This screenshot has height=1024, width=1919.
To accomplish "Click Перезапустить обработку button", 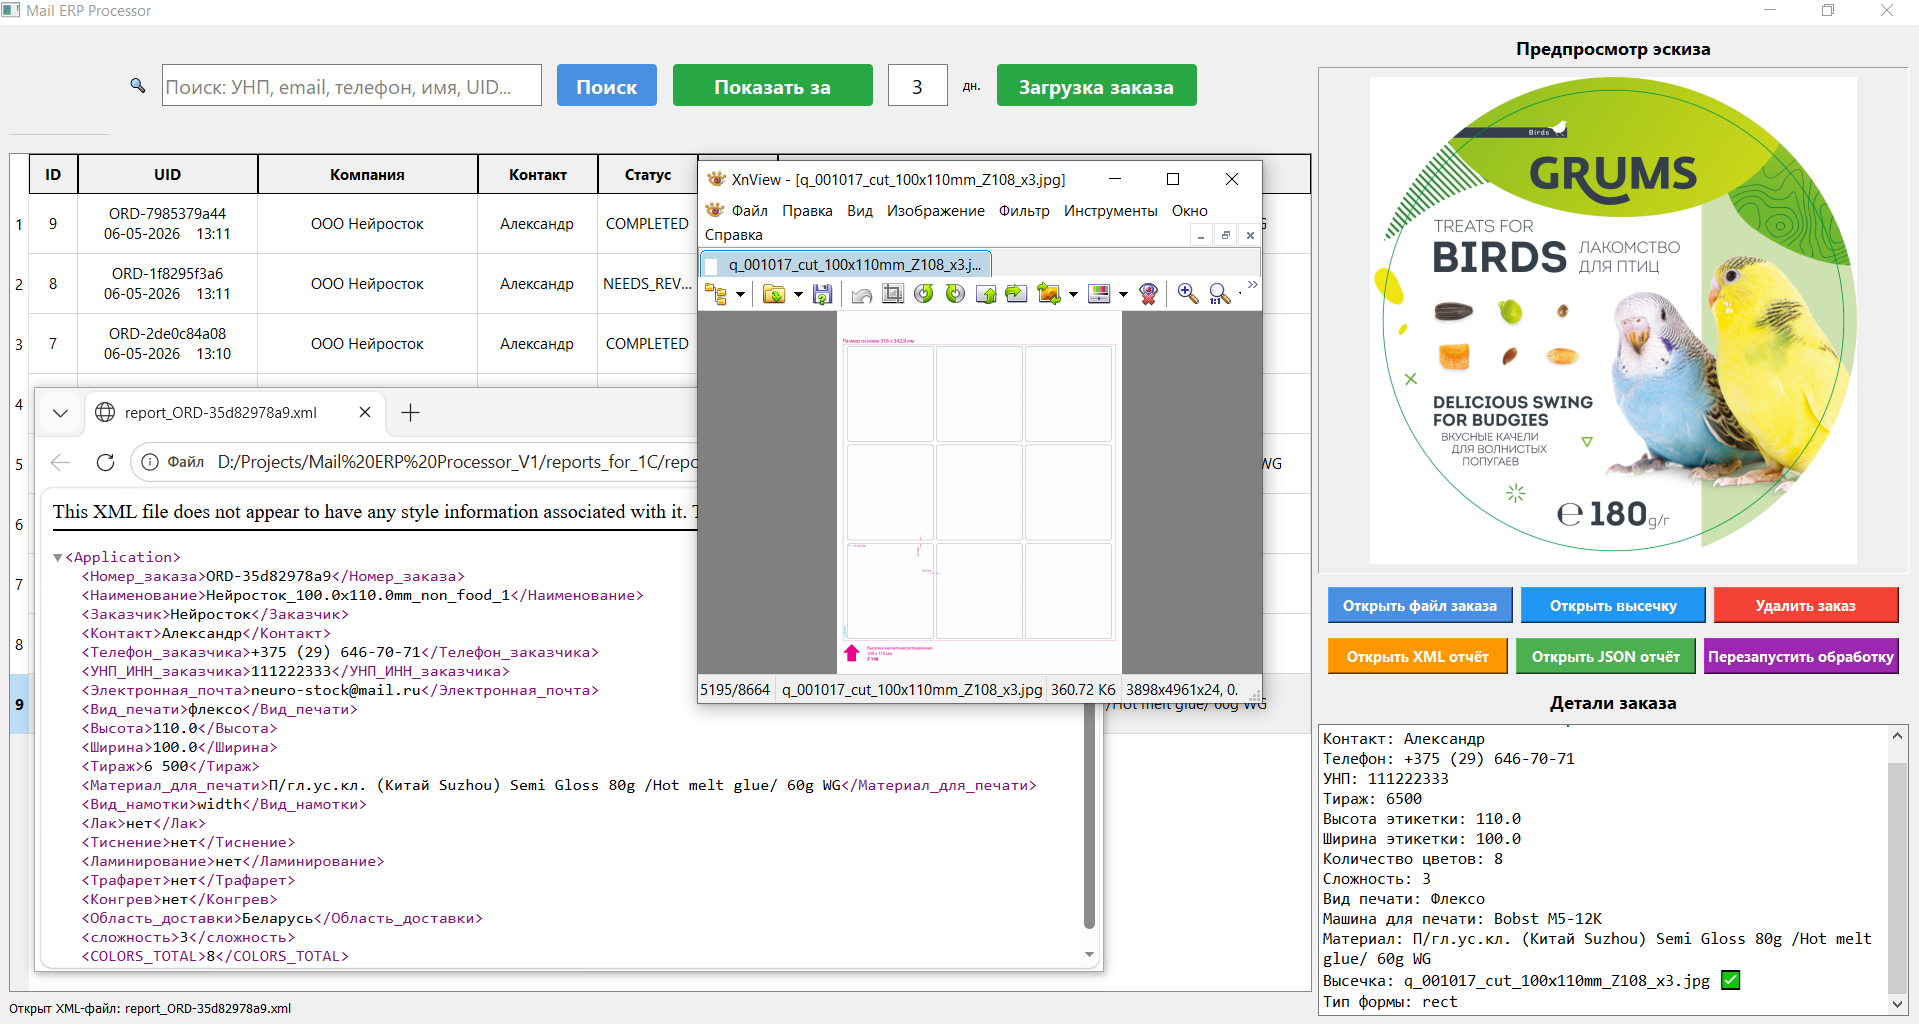I will coord(1801,656).
